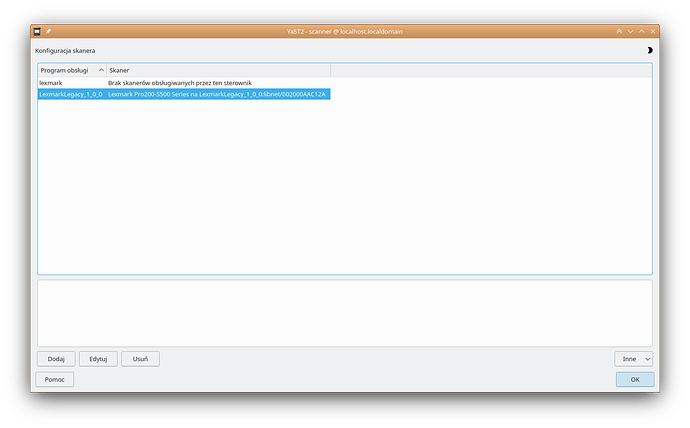Screen dimensions: 690x428
Task: Click the pin window icon in title bar
Action: [47, 32]
